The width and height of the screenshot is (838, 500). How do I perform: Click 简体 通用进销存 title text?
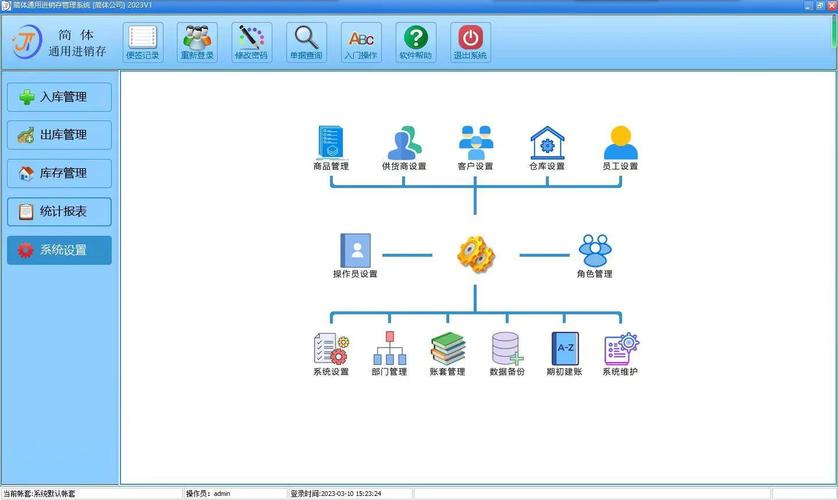77,43
